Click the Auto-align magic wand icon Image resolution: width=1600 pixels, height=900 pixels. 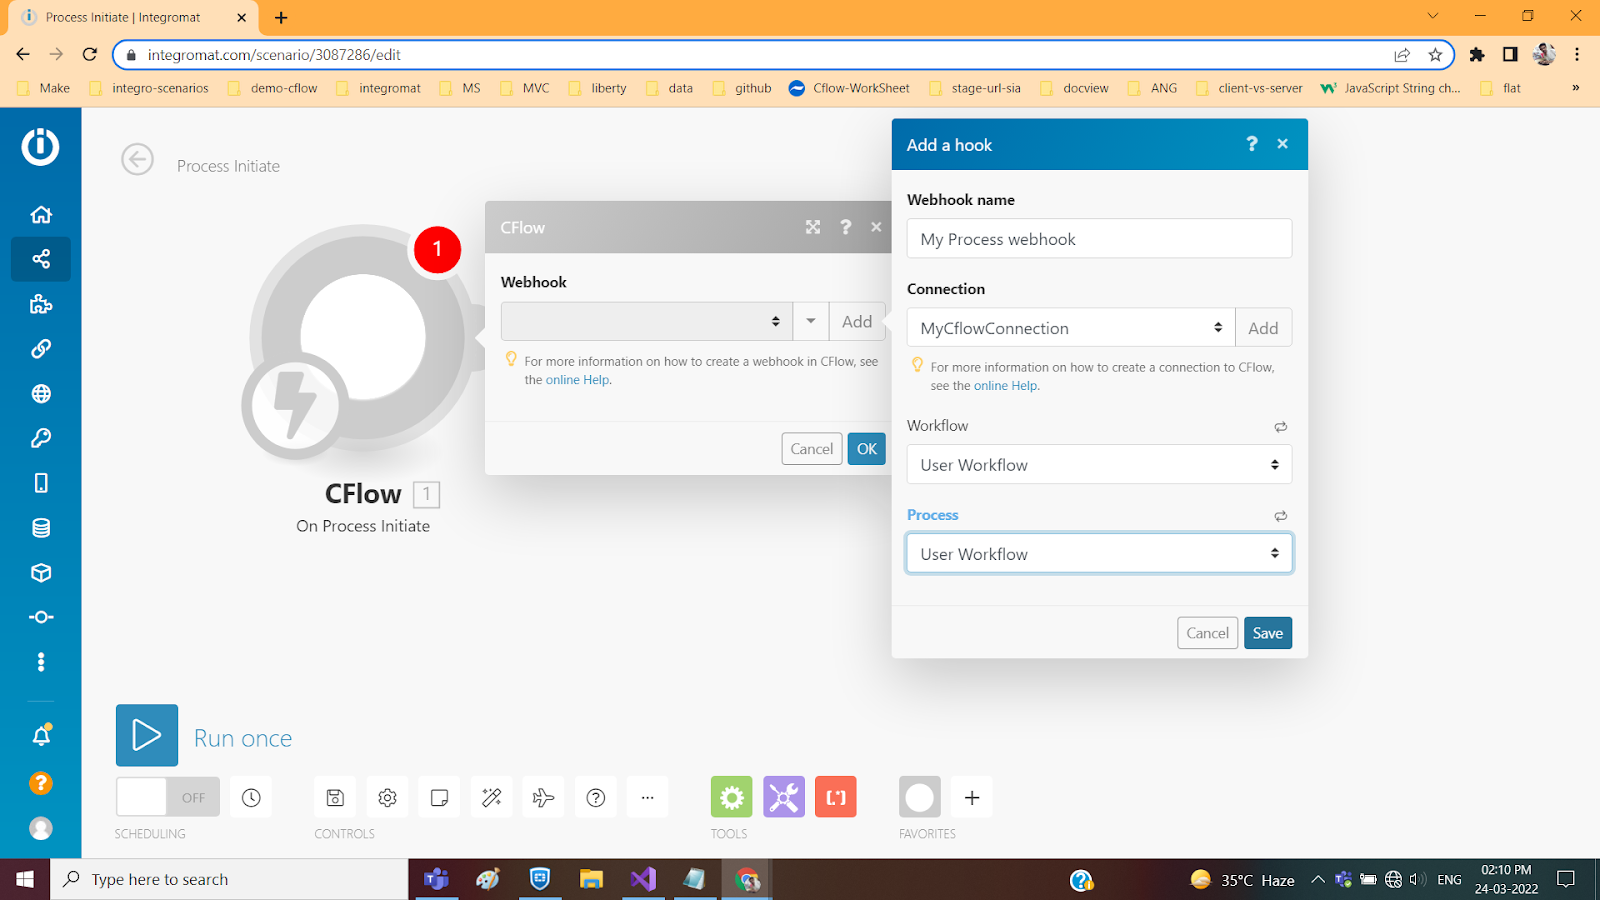click(491, 797)
